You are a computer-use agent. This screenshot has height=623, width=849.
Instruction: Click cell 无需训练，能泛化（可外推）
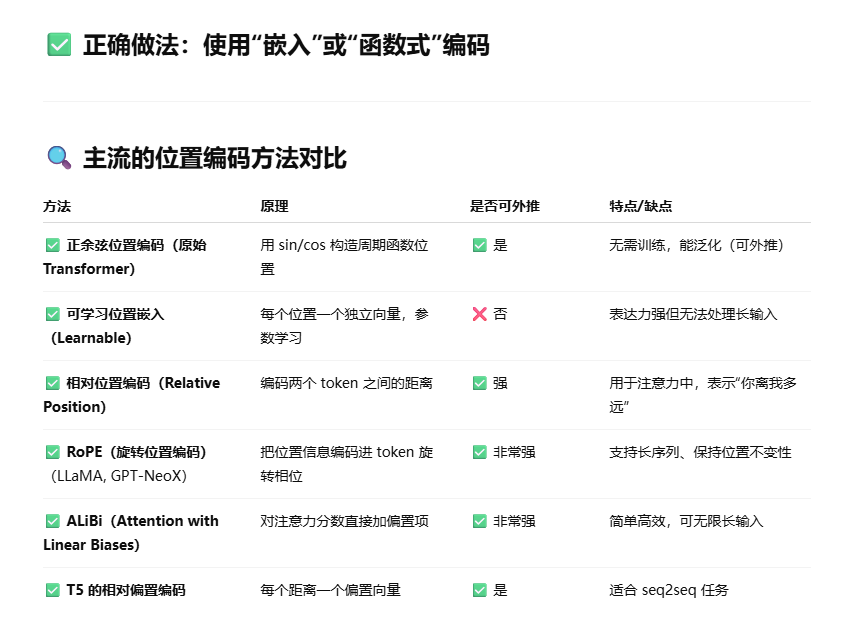(696, 245)
